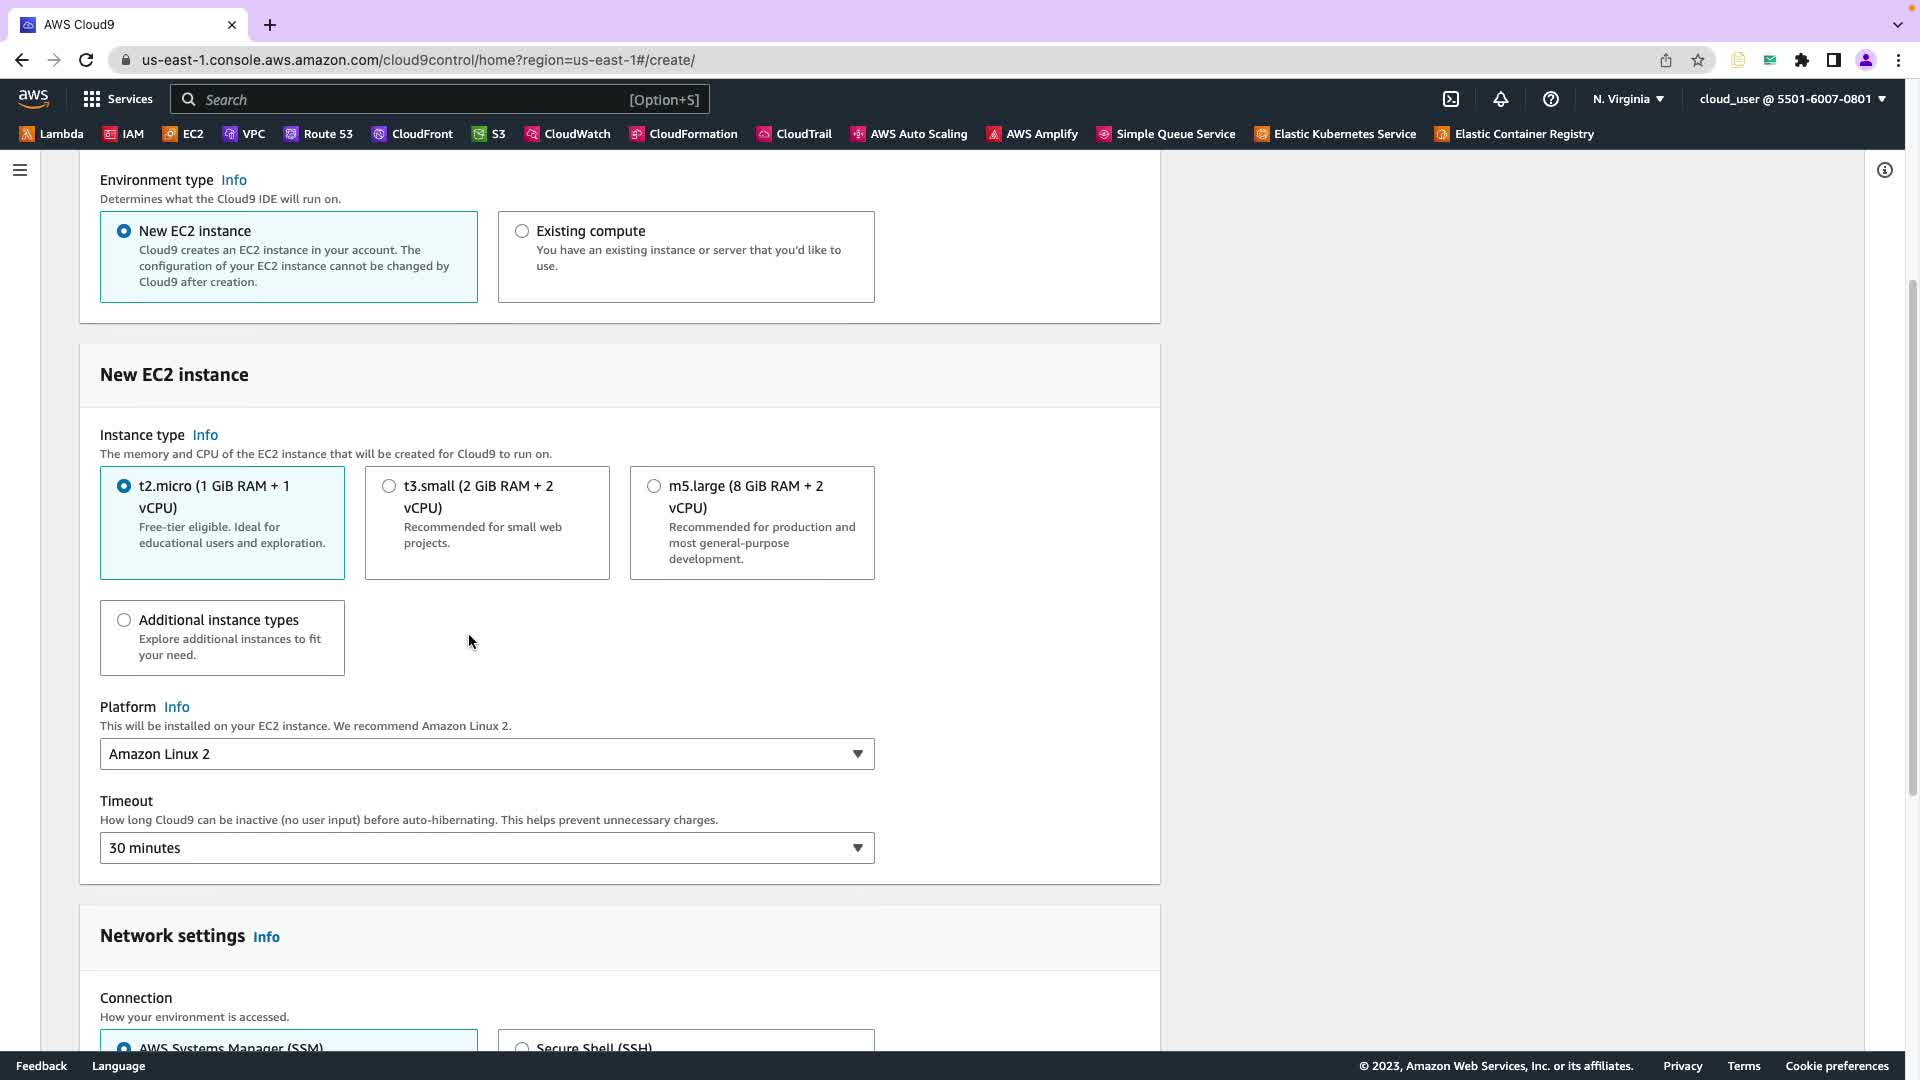
Task: Expand the N. Virginia region selector
Action: pos(1628,99)
